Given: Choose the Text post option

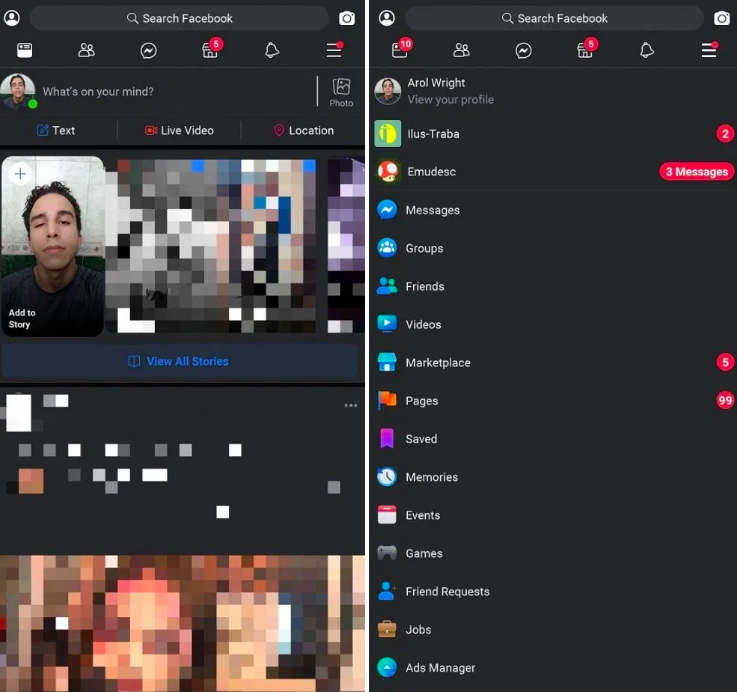Looking at the screenshot, I should 56,130.
